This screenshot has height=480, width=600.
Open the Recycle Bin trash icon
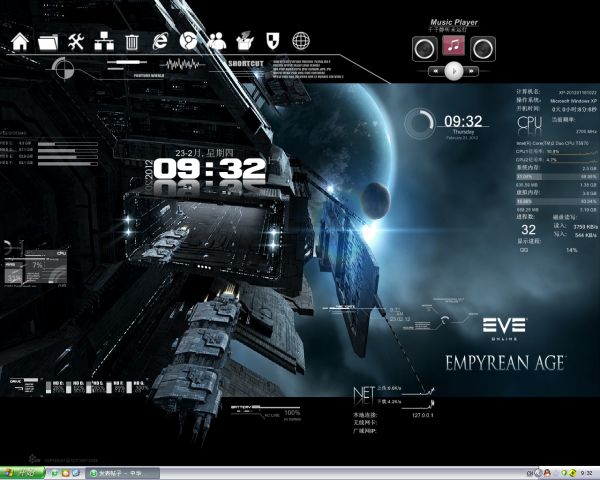click(x=132, y=42)
